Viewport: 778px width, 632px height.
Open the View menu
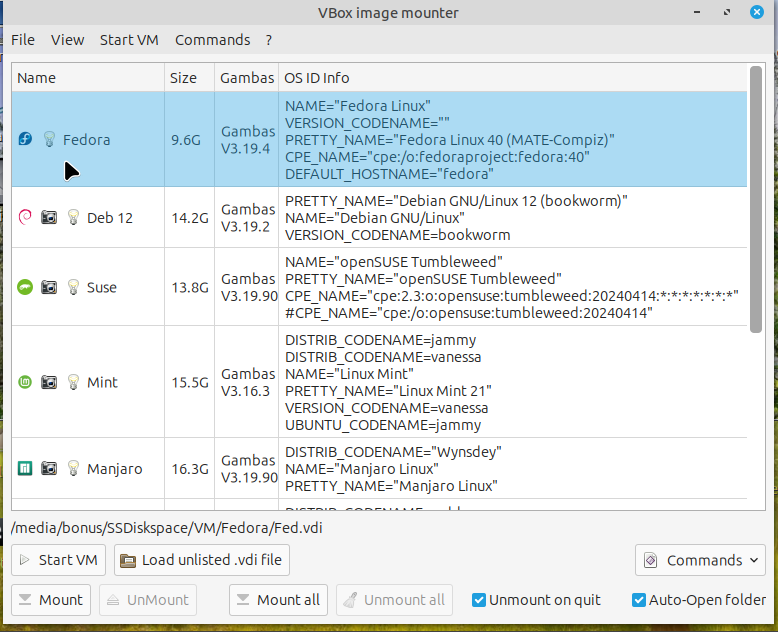click(x=67, y=40)
